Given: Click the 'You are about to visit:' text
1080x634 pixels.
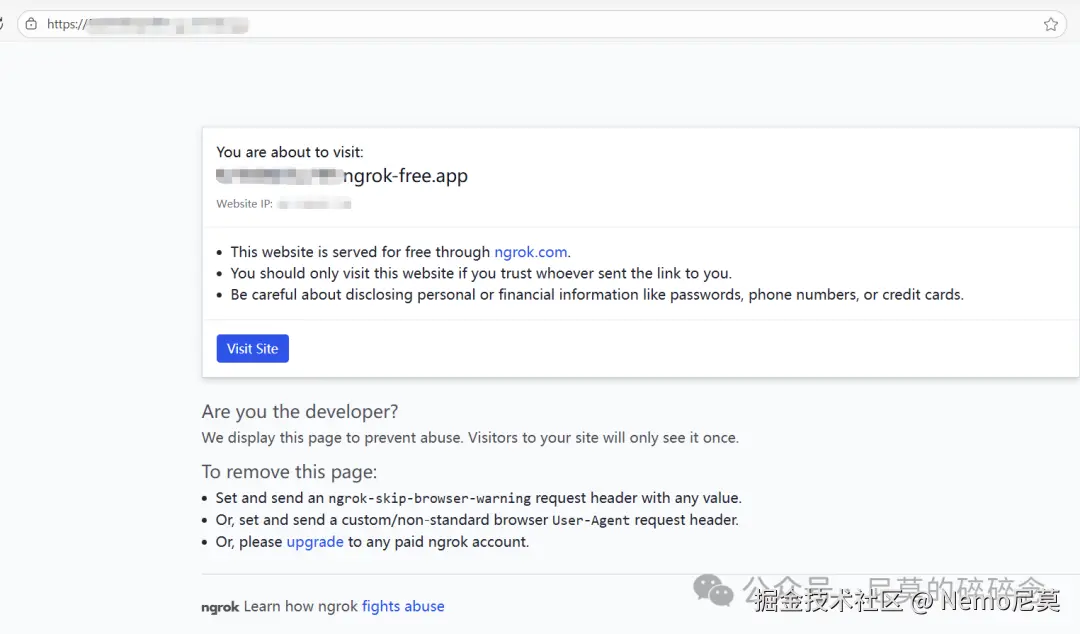Looking at the screenshot, I should point(290,152).
